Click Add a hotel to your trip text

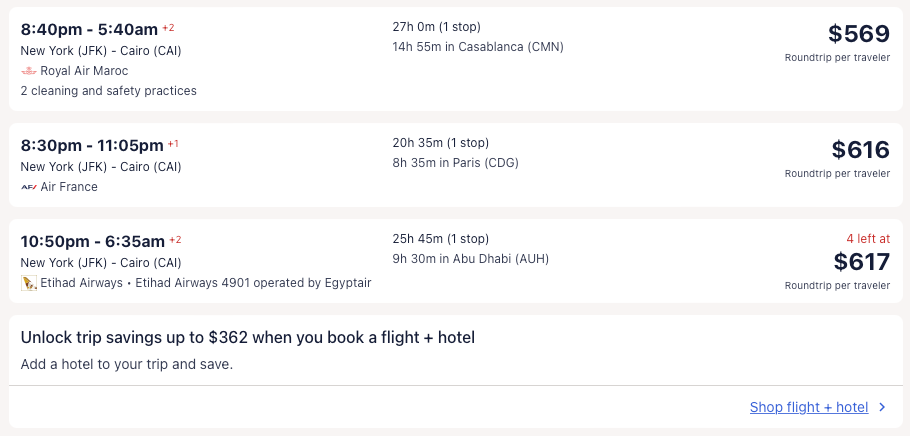tap(126, 364)
